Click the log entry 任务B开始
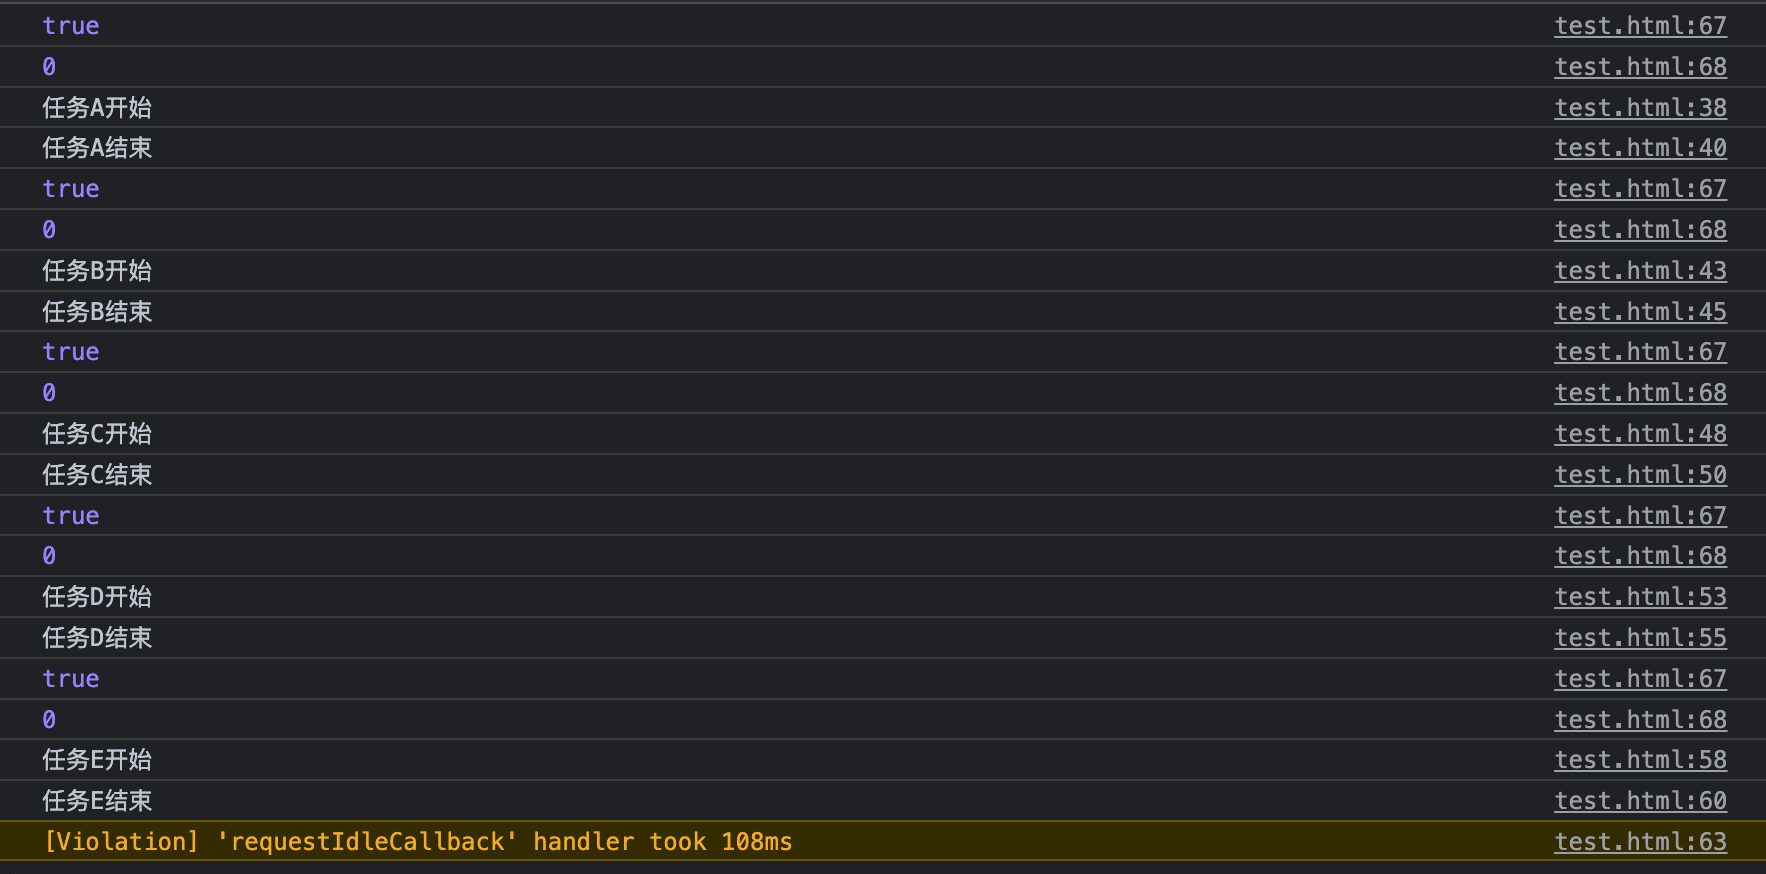The image size is (1766, 874). 97,270
